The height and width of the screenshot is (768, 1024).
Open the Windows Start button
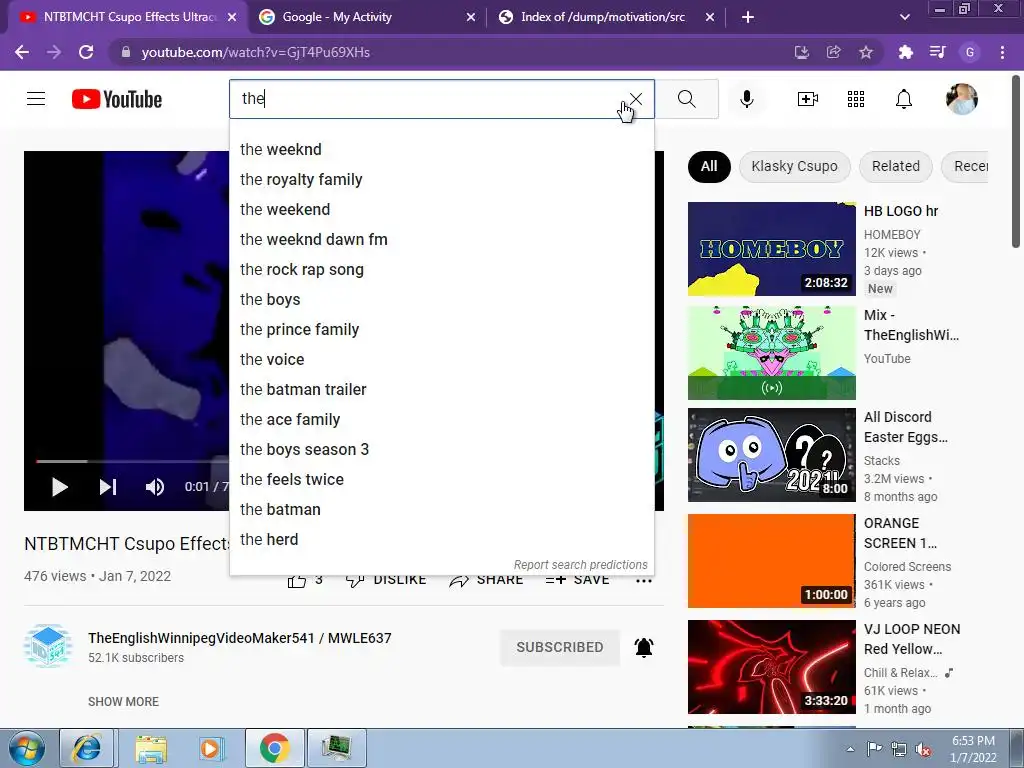[26, 748]
